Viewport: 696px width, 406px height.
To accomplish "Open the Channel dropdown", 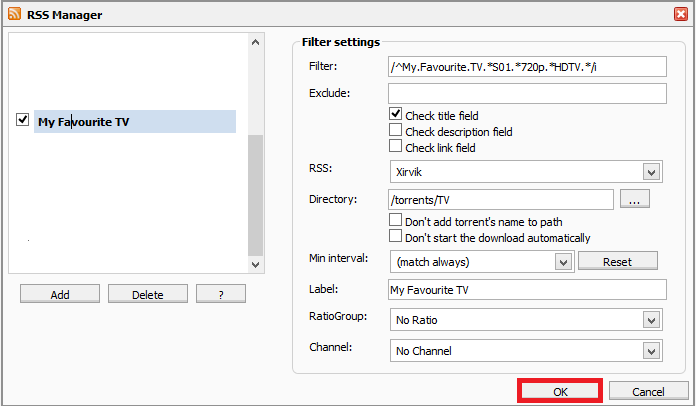I will (x=526, y=351).
